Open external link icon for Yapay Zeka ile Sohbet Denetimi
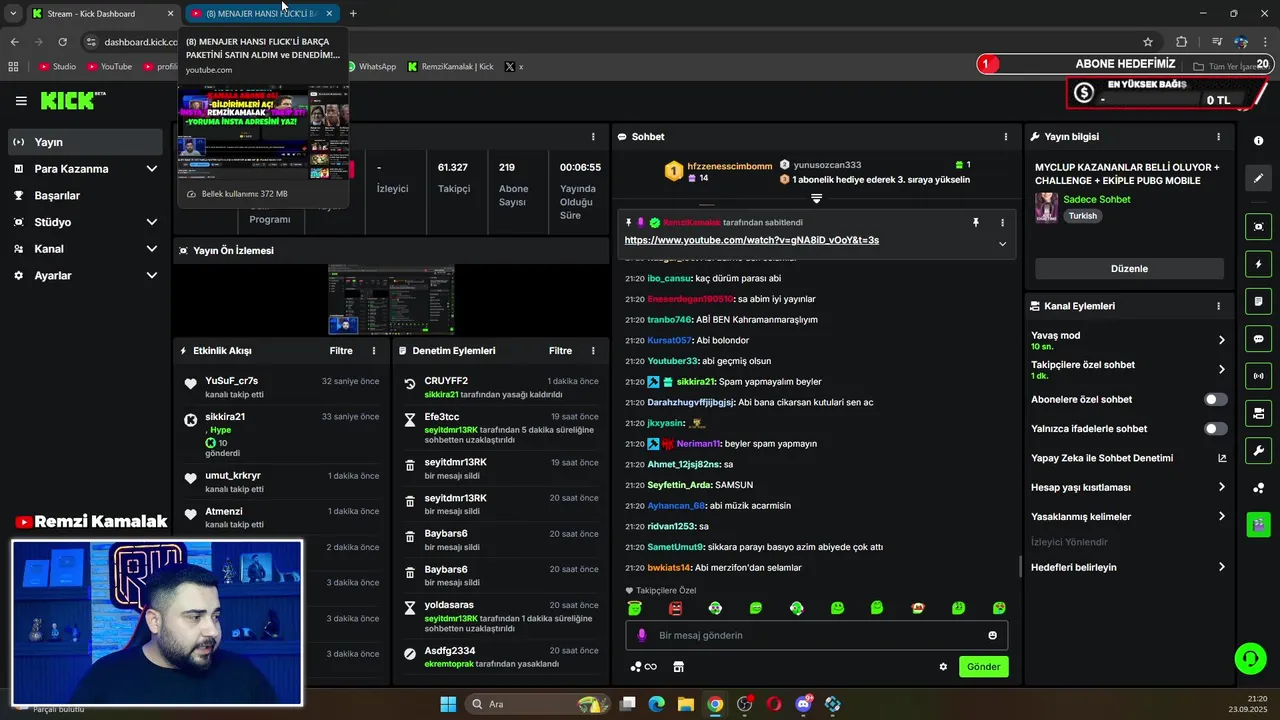Screen dimensions: 1280x720 [1221, 458]
